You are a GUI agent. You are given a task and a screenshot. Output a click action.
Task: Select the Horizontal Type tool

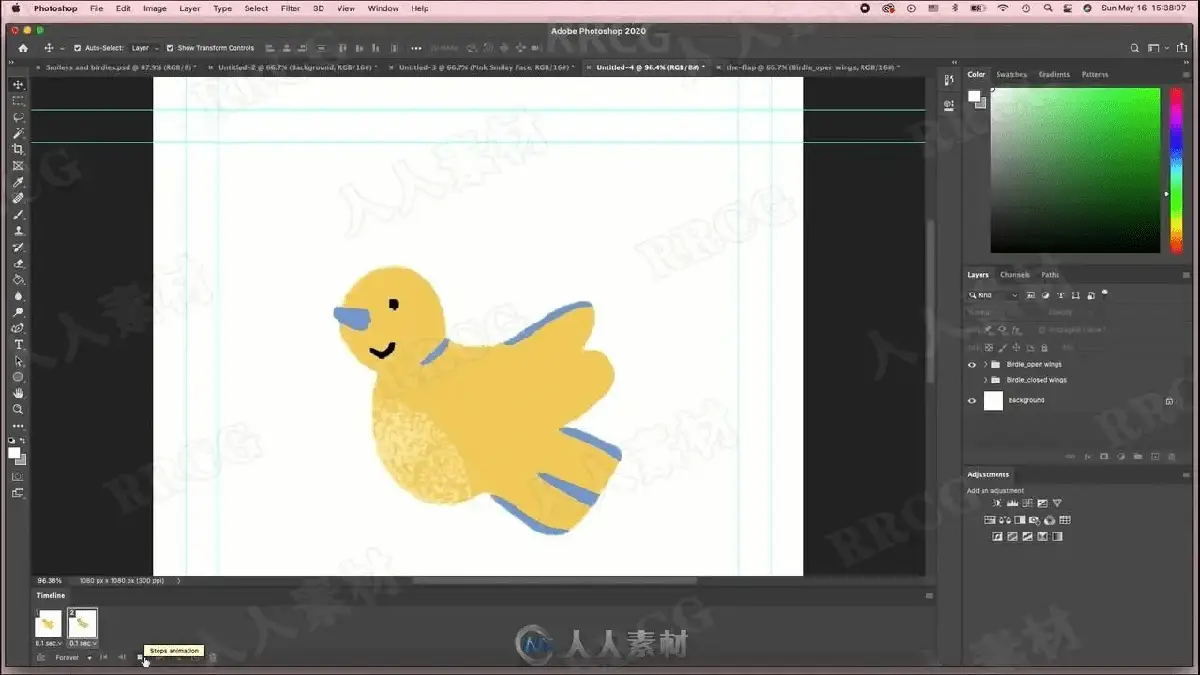(18, 344)
